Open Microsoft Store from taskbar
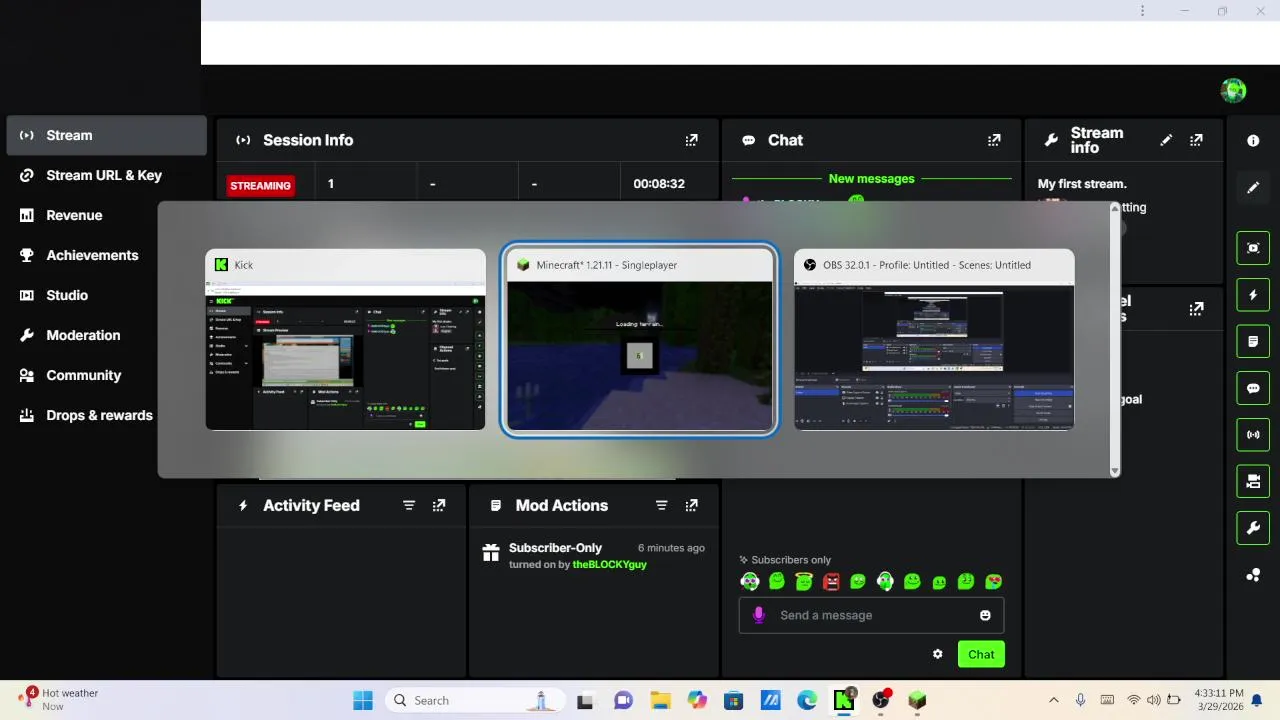 pyautogui.click(x=733, y=700)
